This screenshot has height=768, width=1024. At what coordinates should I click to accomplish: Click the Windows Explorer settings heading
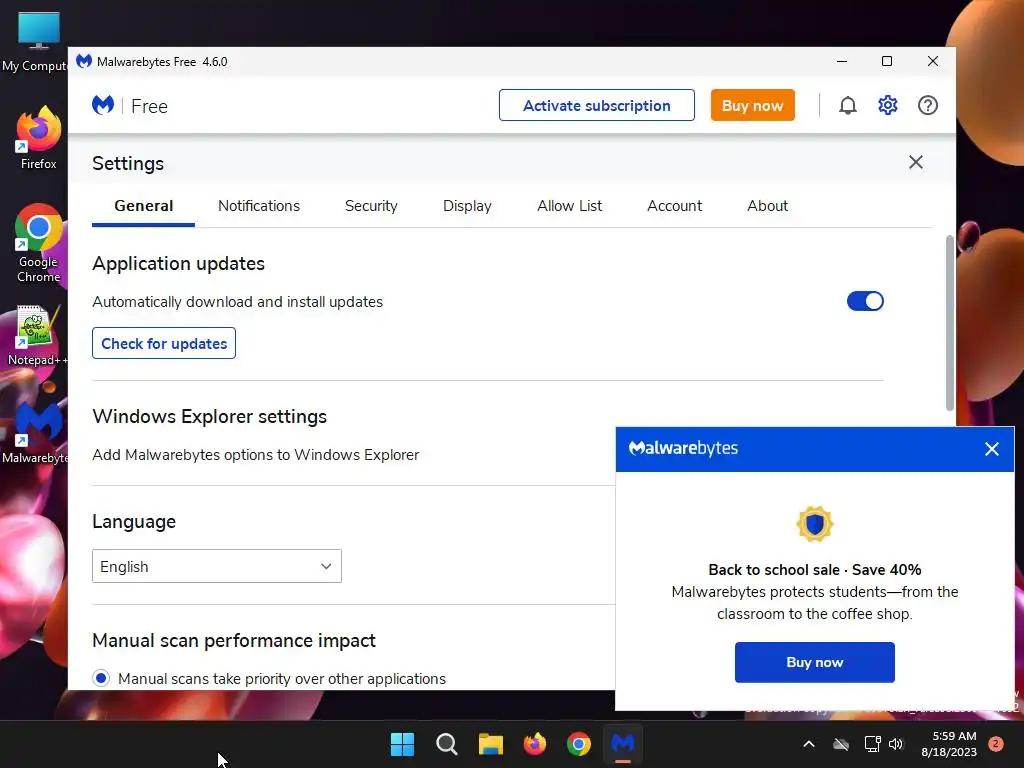pyautogui.click(x=210, y=417)
